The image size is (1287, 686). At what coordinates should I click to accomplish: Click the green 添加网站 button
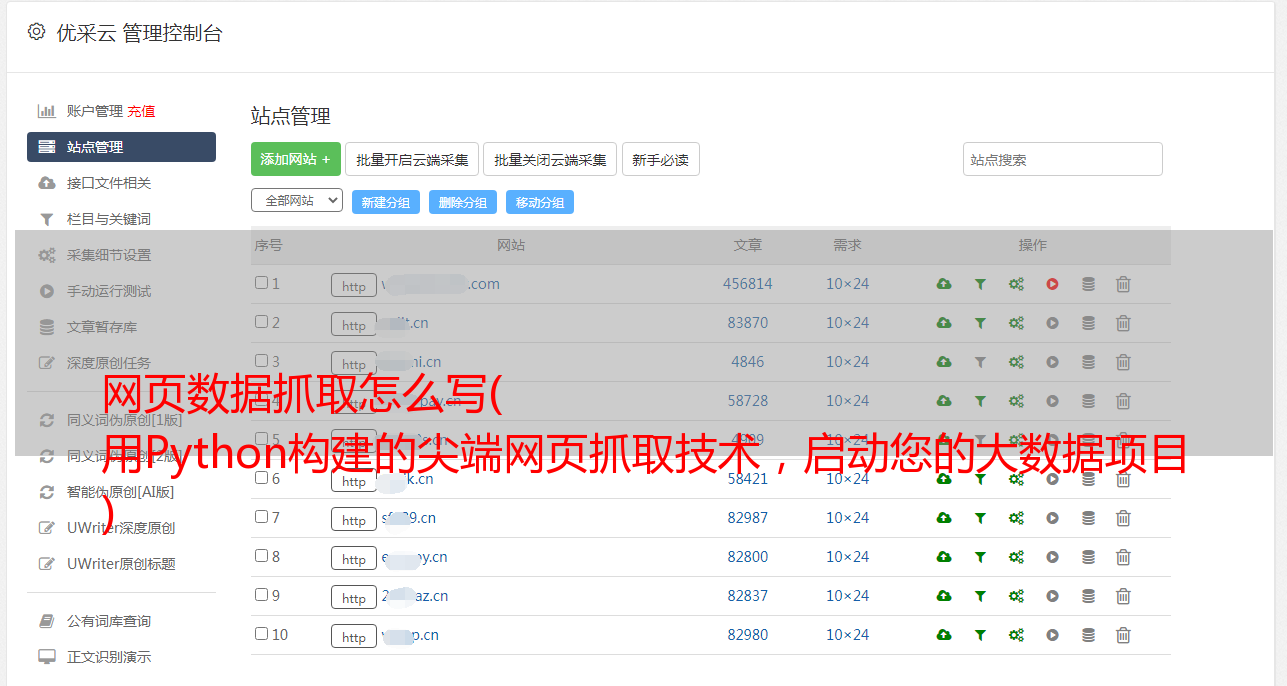295,159
